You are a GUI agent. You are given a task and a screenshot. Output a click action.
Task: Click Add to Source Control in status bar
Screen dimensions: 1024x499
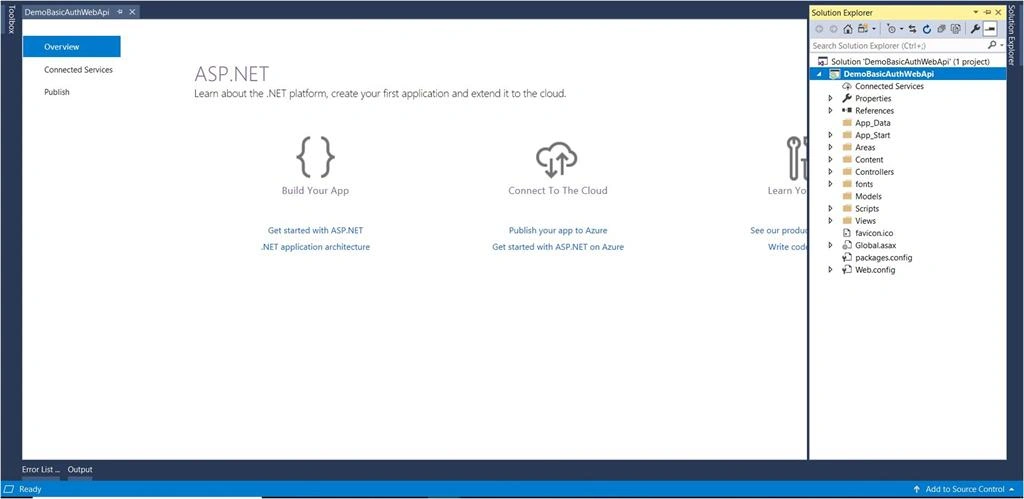(x=964, y=489)
